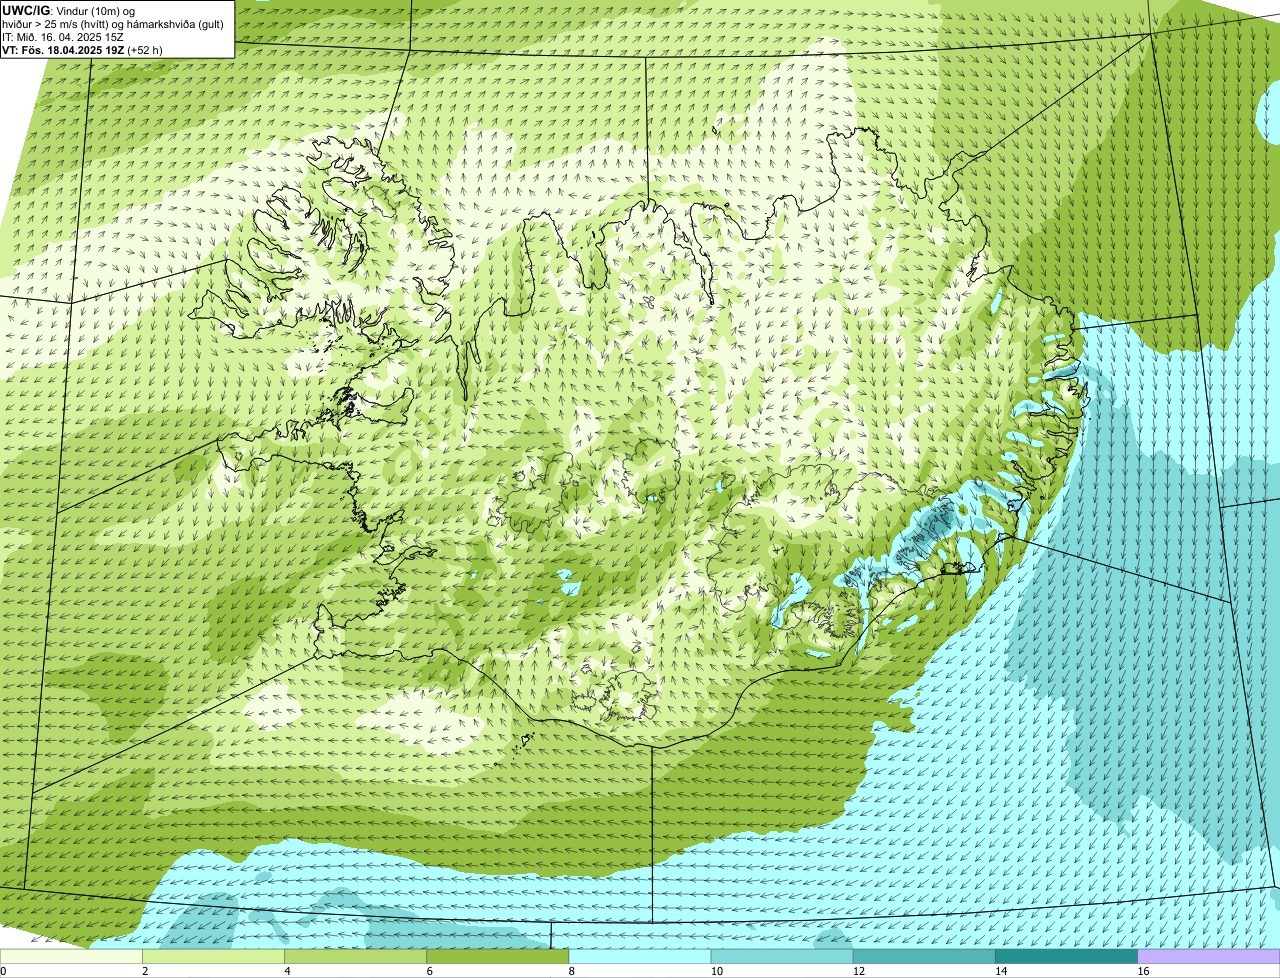Click the 'IT: Mið. 16. 04. 2025 15Z' line
The height and width of the screenshot is (978, 1280).
pos(63,37)
